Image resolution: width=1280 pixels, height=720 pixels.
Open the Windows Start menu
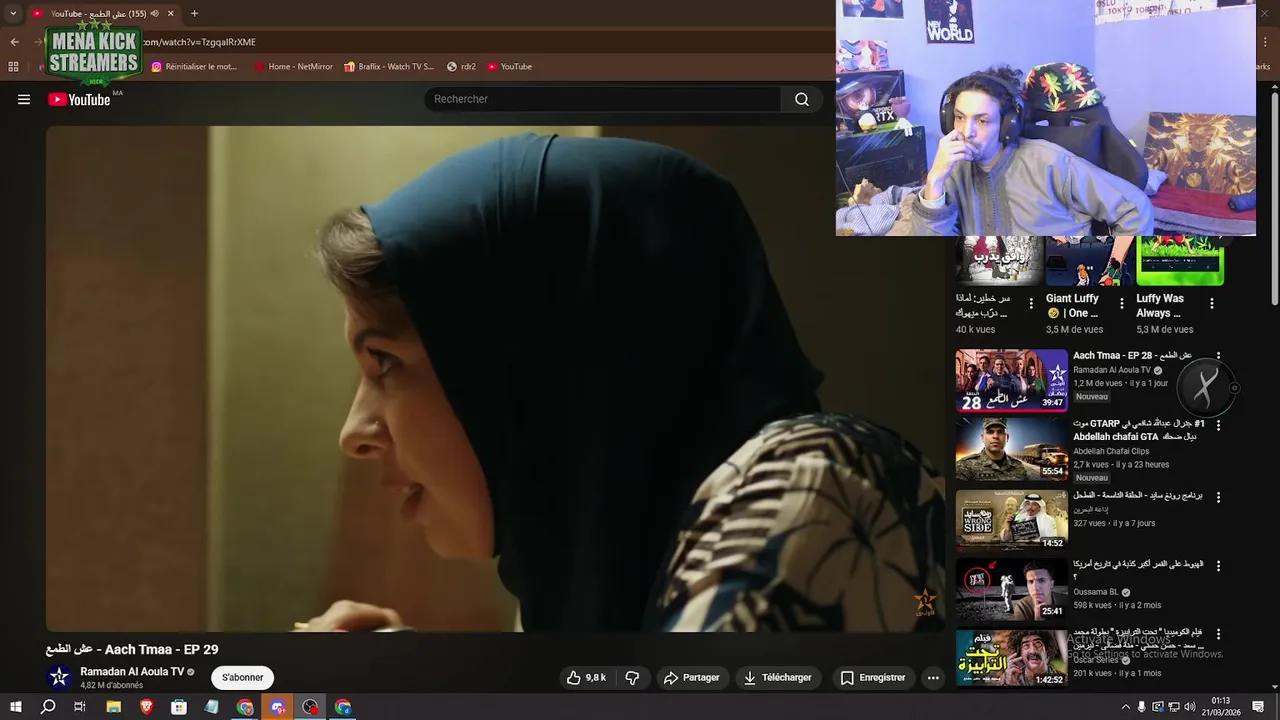coord(16,707)
